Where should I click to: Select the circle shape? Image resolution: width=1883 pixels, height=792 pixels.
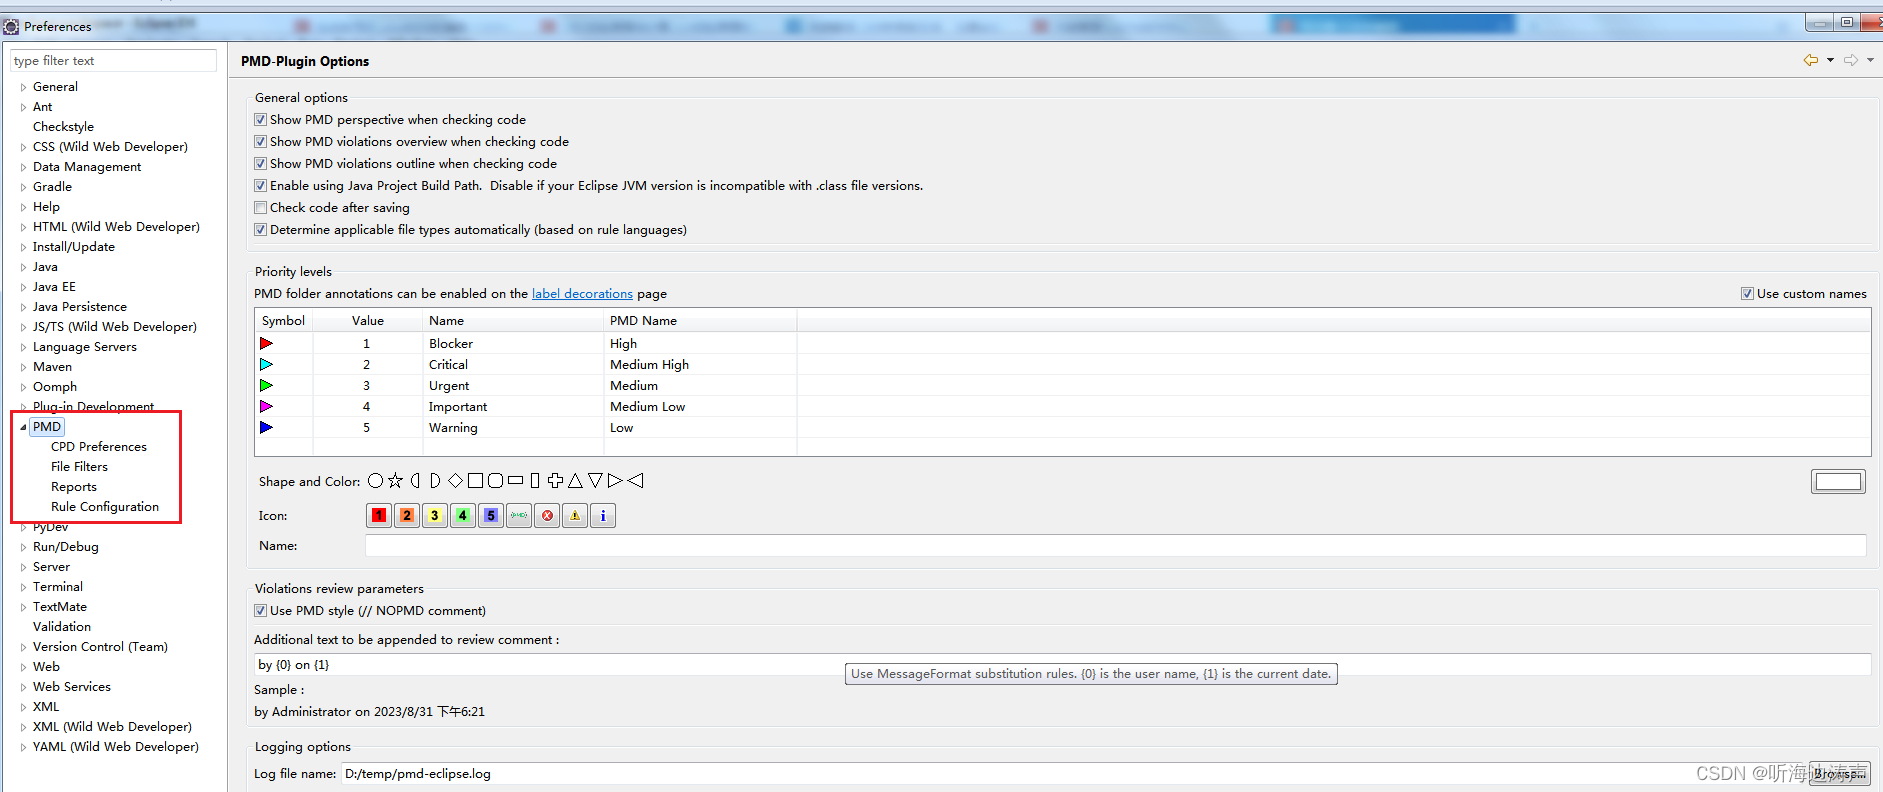[x=375, y=481]
